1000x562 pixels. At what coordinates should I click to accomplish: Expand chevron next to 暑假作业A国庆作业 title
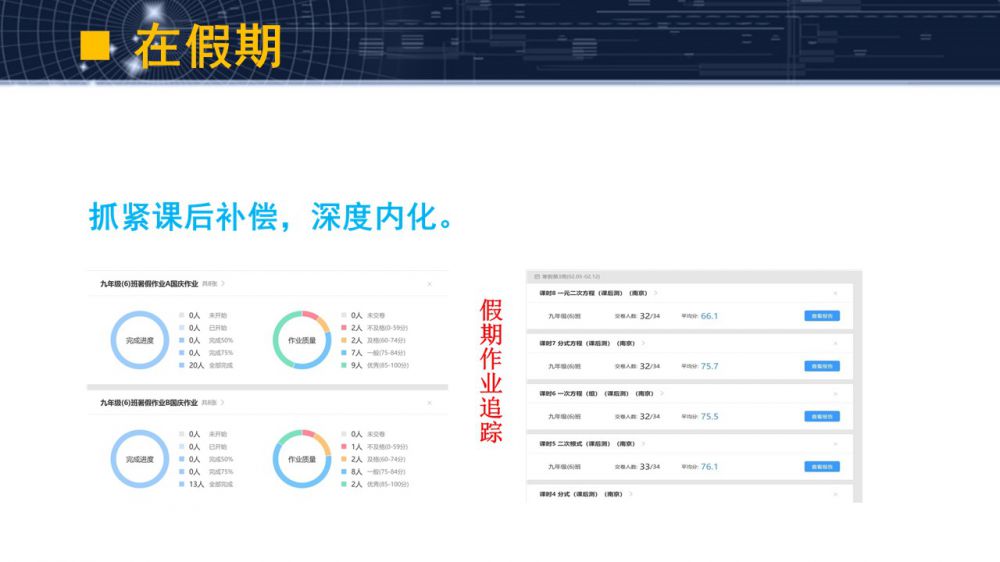(224, 285)
